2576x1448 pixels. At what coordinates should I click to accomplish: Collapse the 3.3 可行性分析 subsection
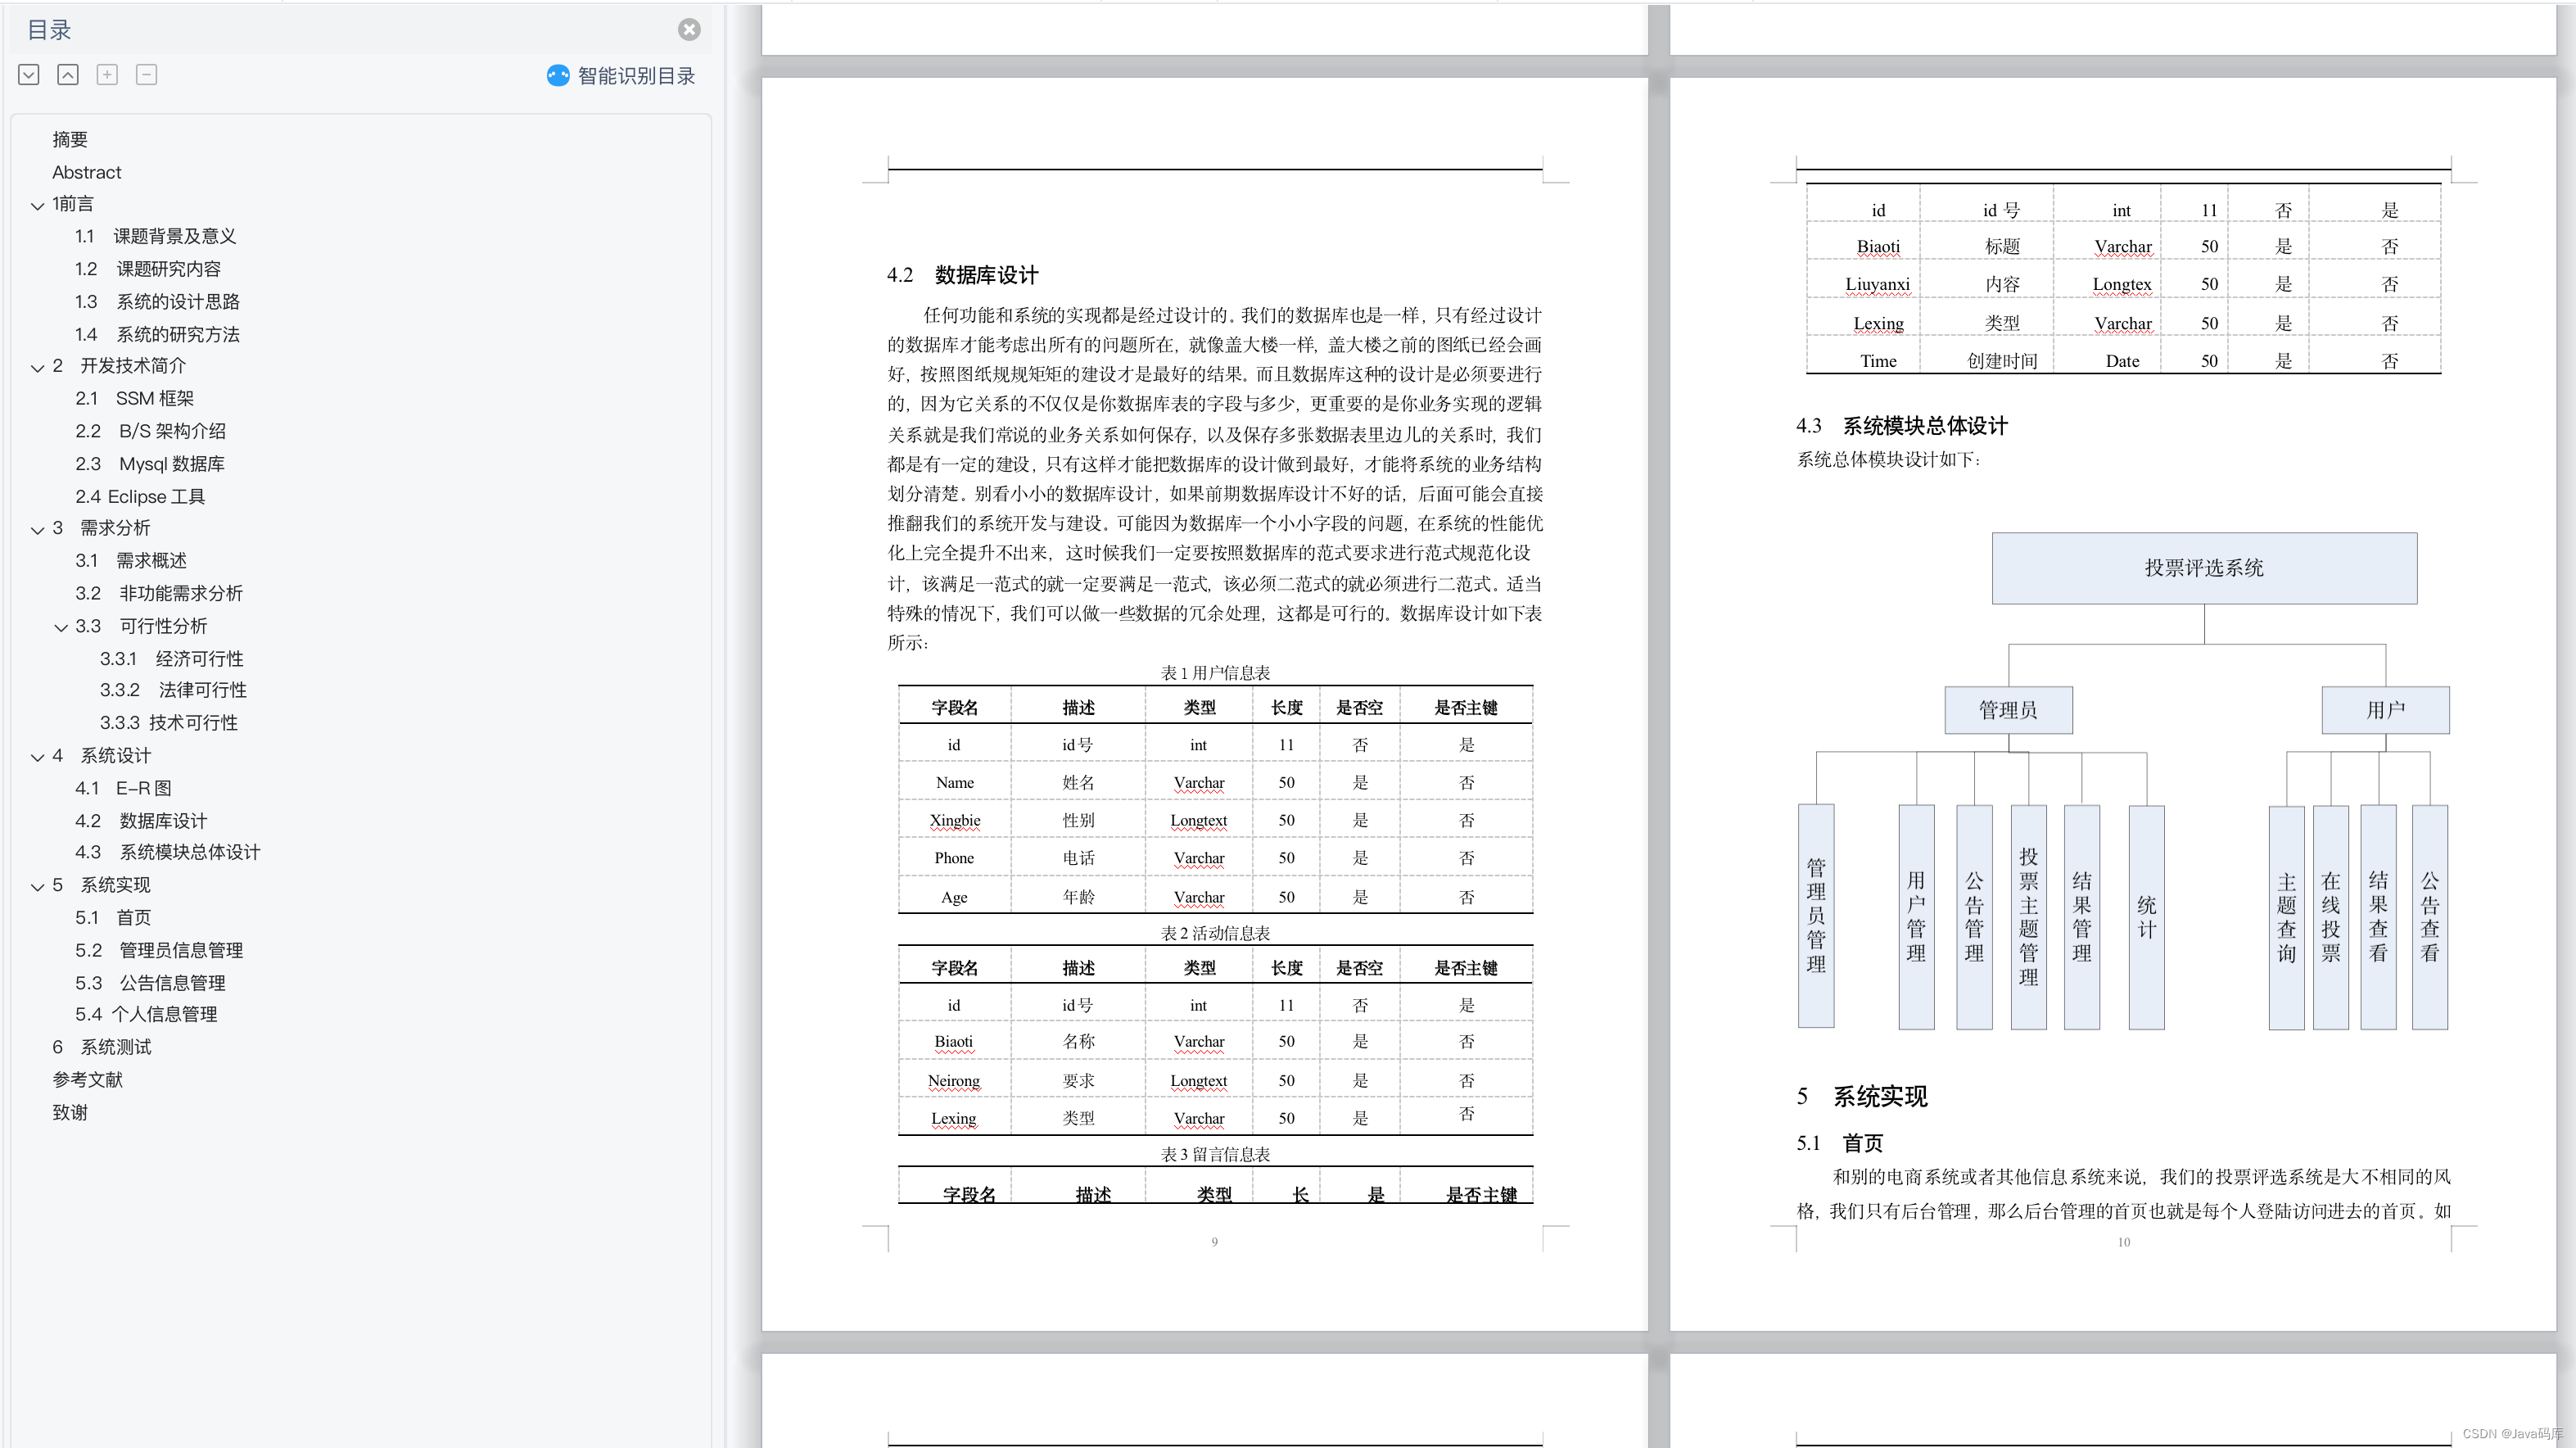(60, 627)
